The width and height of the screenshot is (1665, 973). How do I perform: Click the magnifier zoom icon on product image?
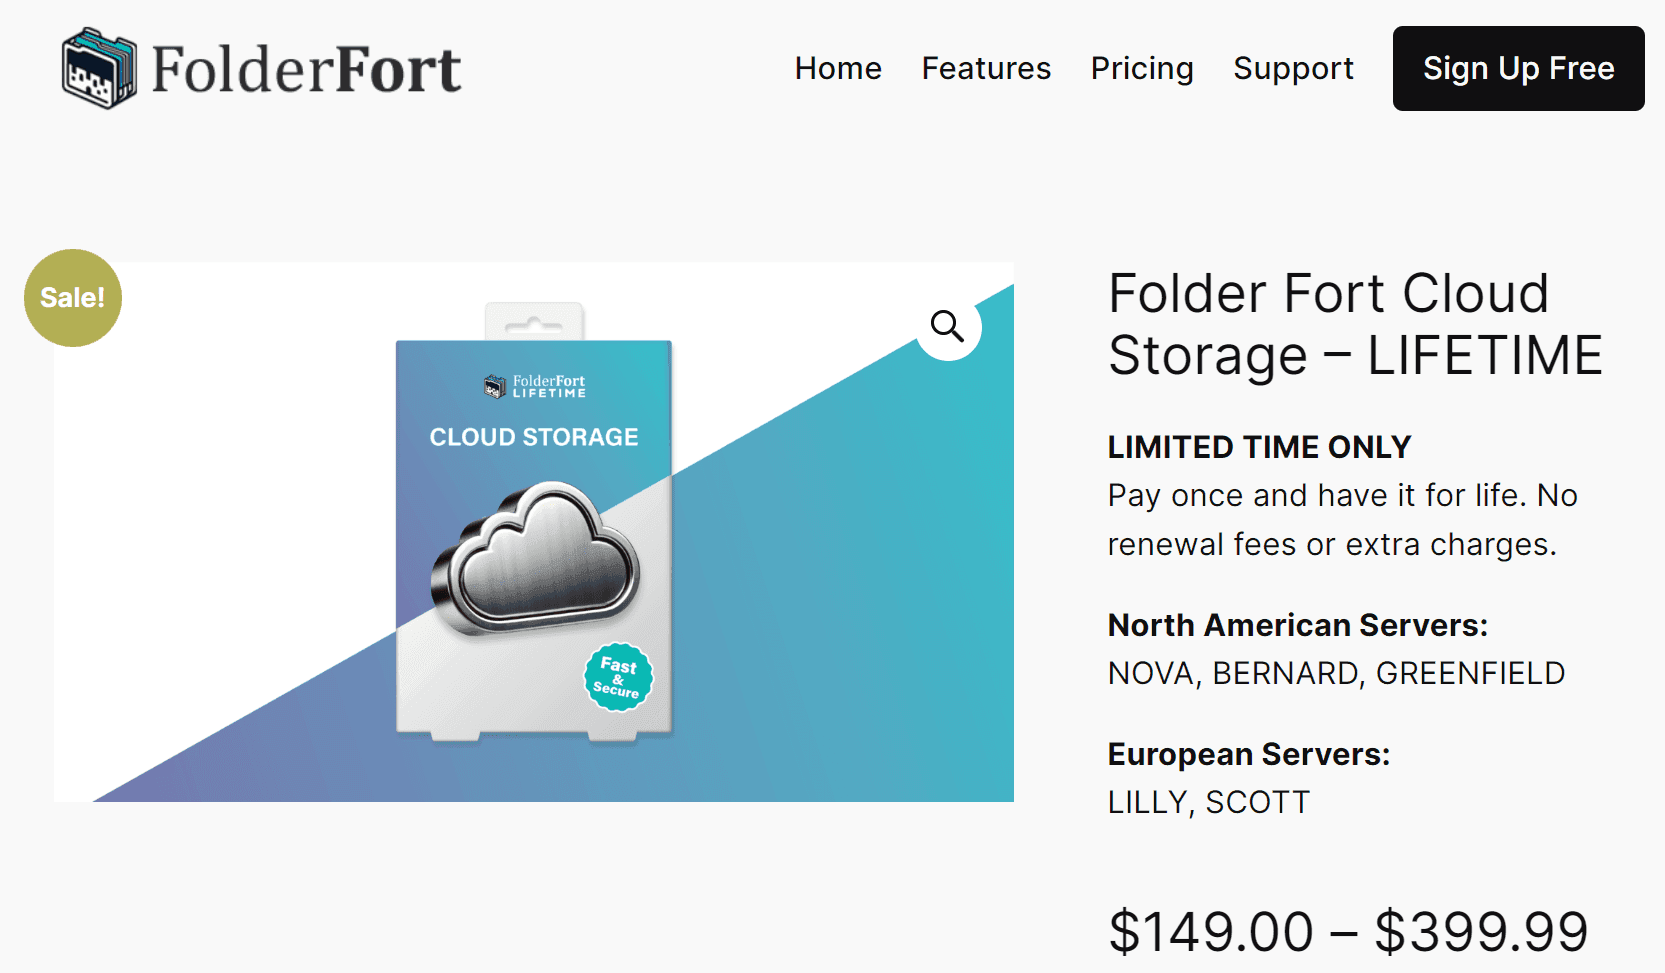click(948, 327)
